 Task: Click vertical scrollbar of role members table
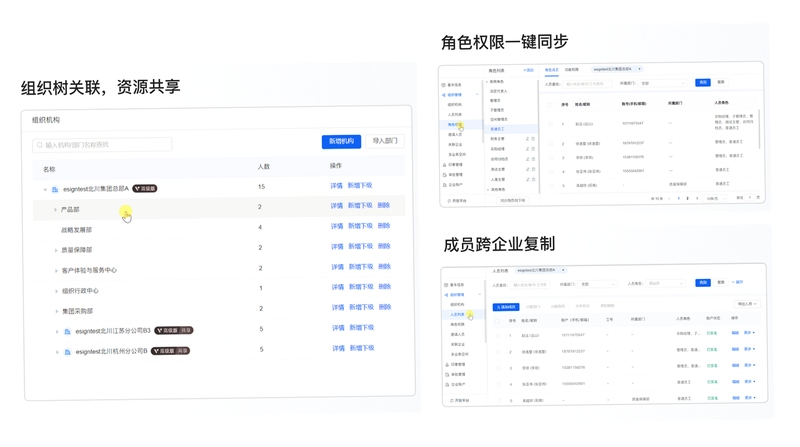(759, 129)
